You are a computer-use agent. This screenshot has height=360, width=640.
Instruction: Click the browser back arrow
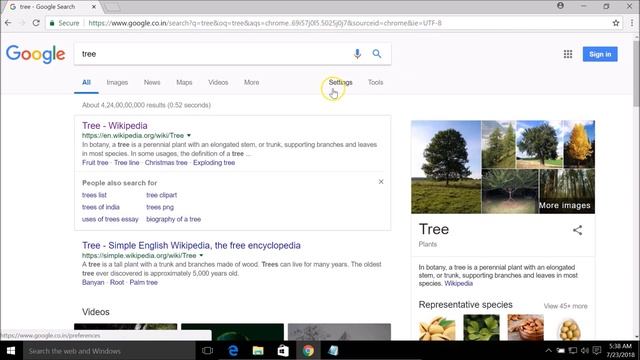pos(8,23)
